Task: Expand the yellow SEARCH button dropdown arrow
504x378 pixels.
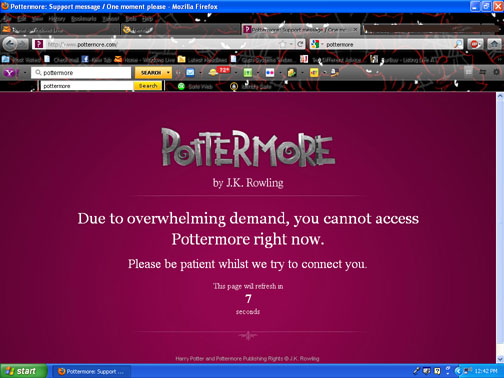Action: coord(168,72)
